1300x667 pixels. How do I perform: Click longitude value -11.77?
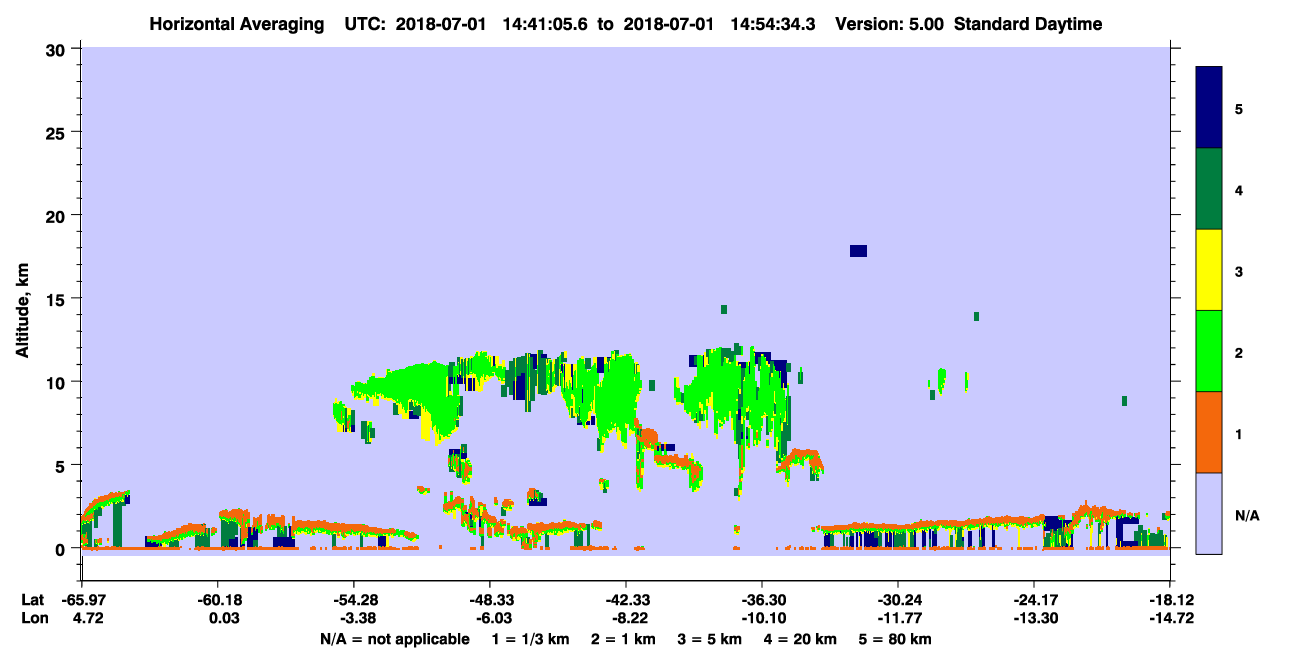(x=899, y=618)
